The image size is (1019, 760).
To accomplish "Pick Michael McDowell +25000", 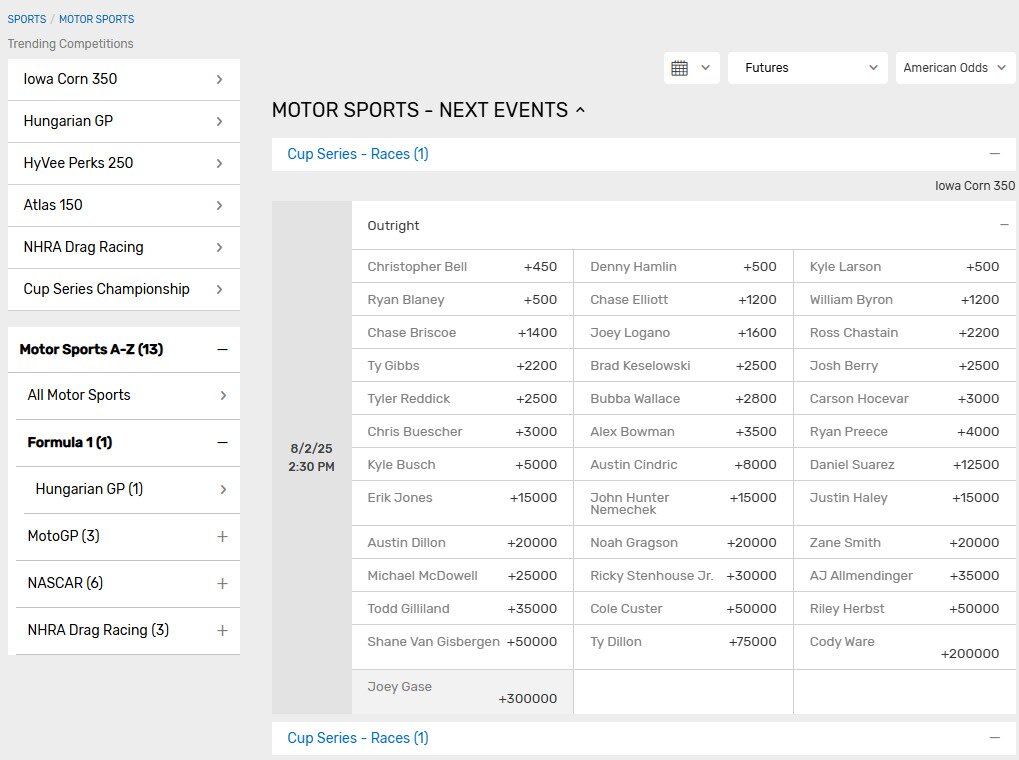I will click(x=462, y=576).
